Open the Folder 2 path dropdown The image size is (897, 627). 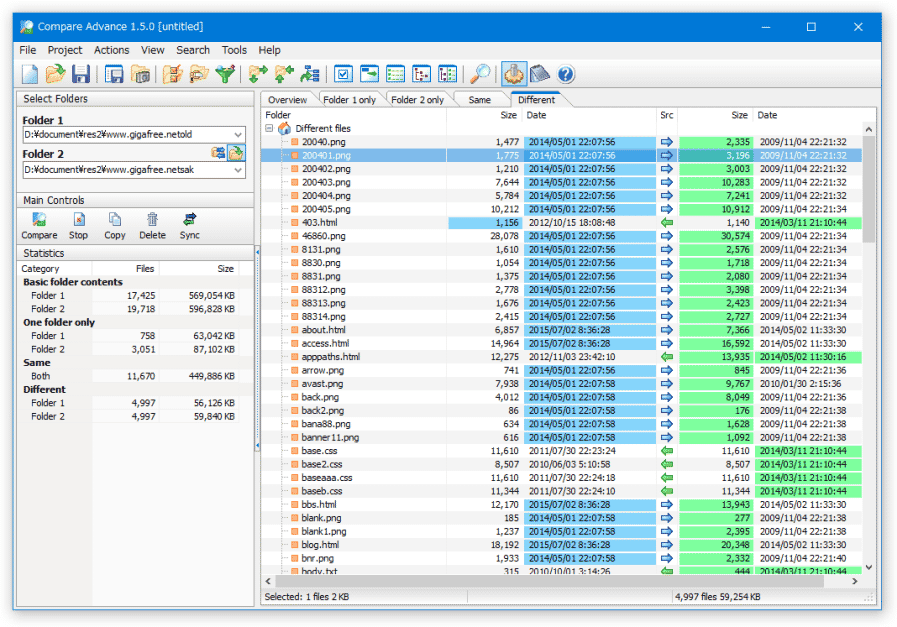tap(238, 170)
